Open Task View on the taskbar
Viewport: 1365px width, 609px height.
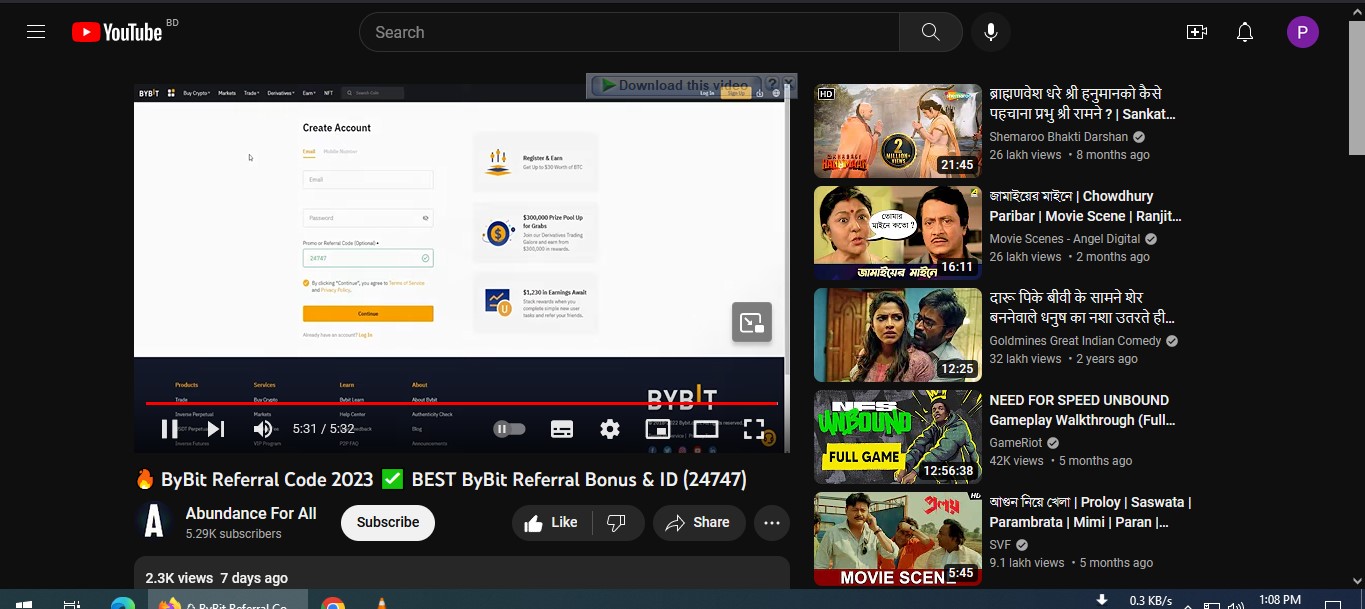tap(71, 604)
